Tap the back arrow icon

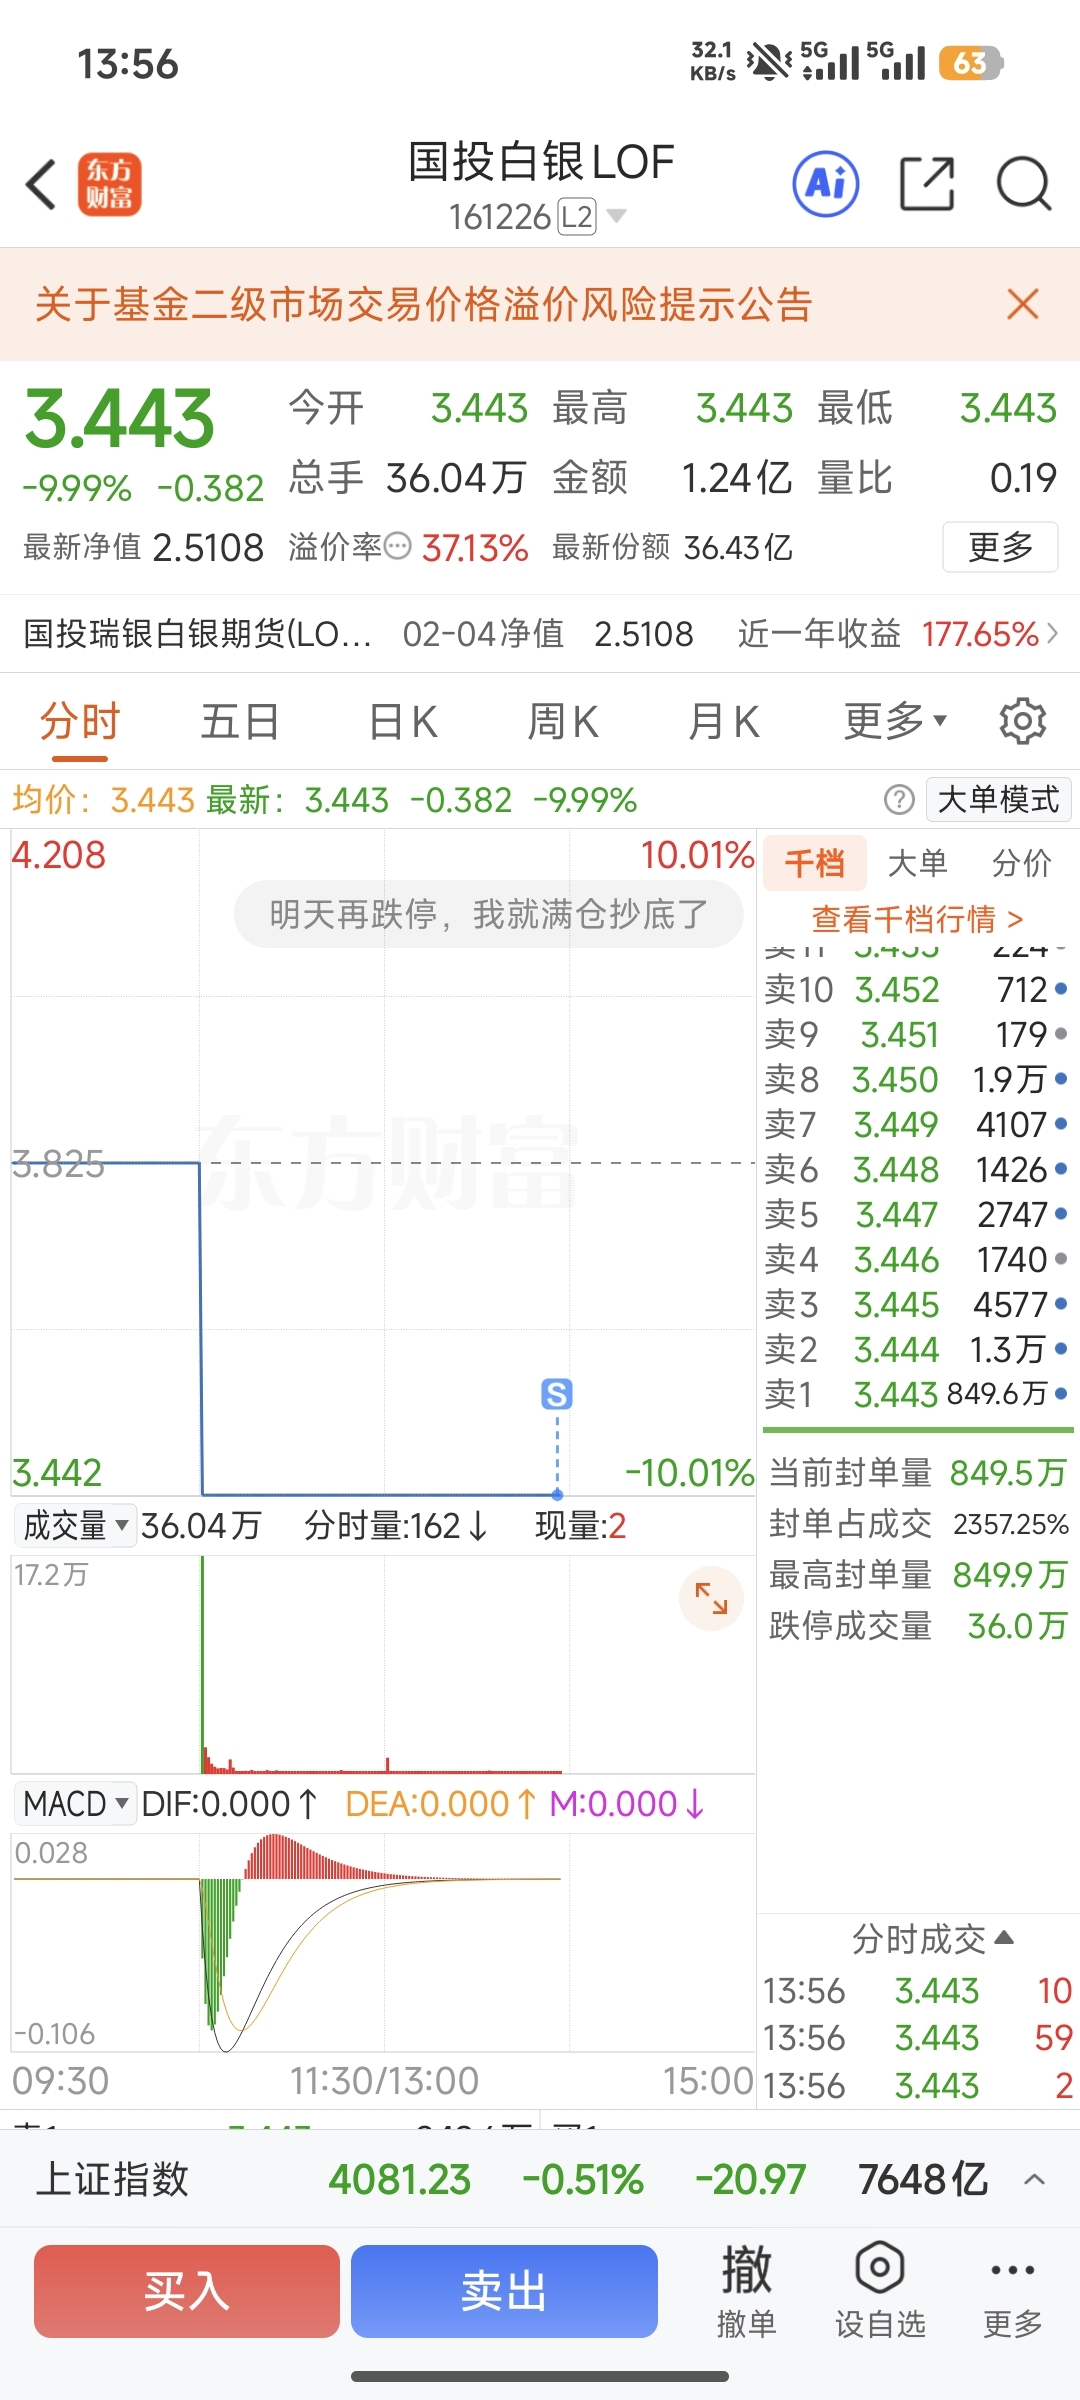tap(42, 185)
